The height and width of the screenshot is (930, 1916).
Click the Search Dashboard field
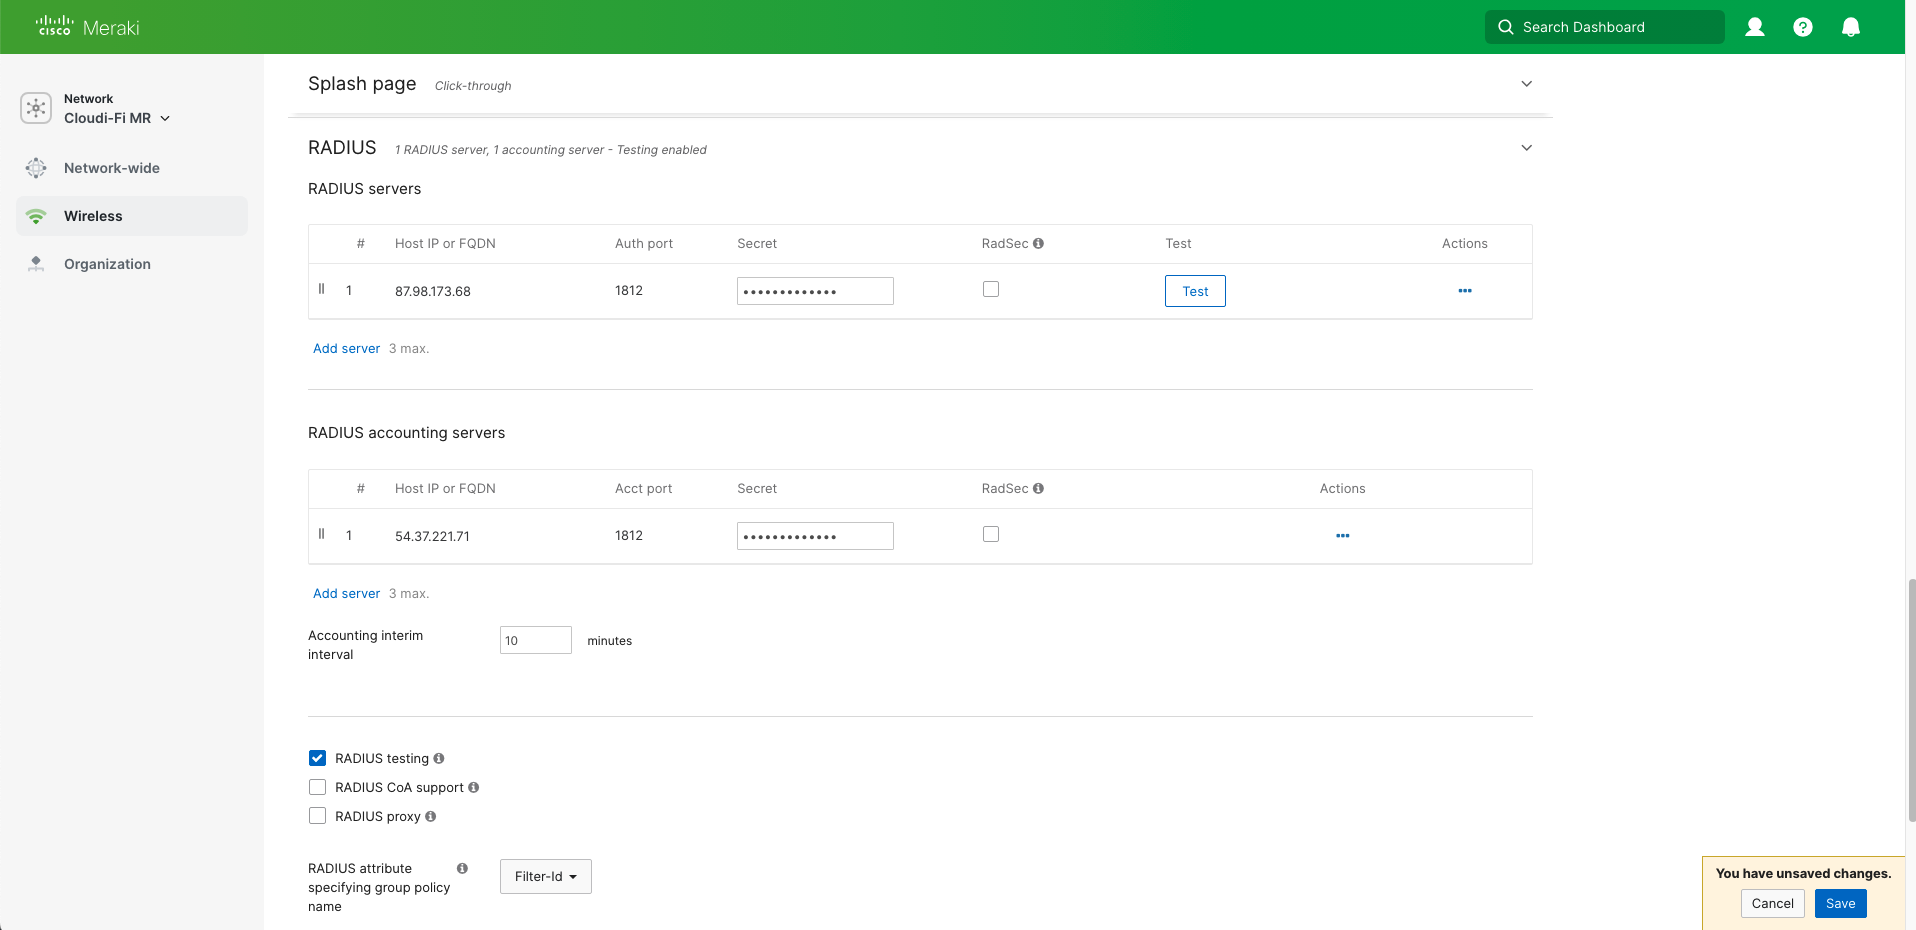coord(1604,27)
